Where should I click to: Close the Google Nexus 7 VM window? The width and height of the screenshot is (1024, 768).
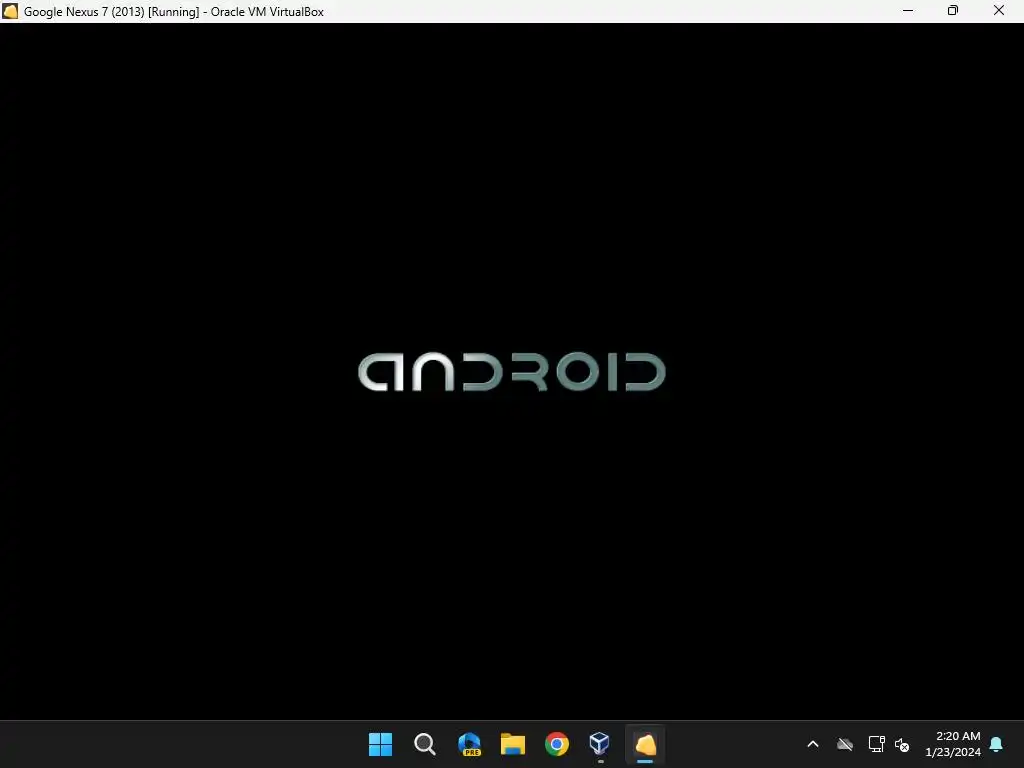point(999,10)
